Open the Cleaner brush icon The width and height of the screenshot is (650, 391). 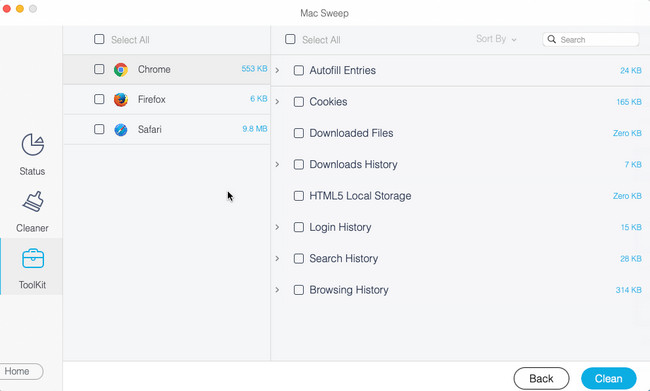[x=33, y=202]
